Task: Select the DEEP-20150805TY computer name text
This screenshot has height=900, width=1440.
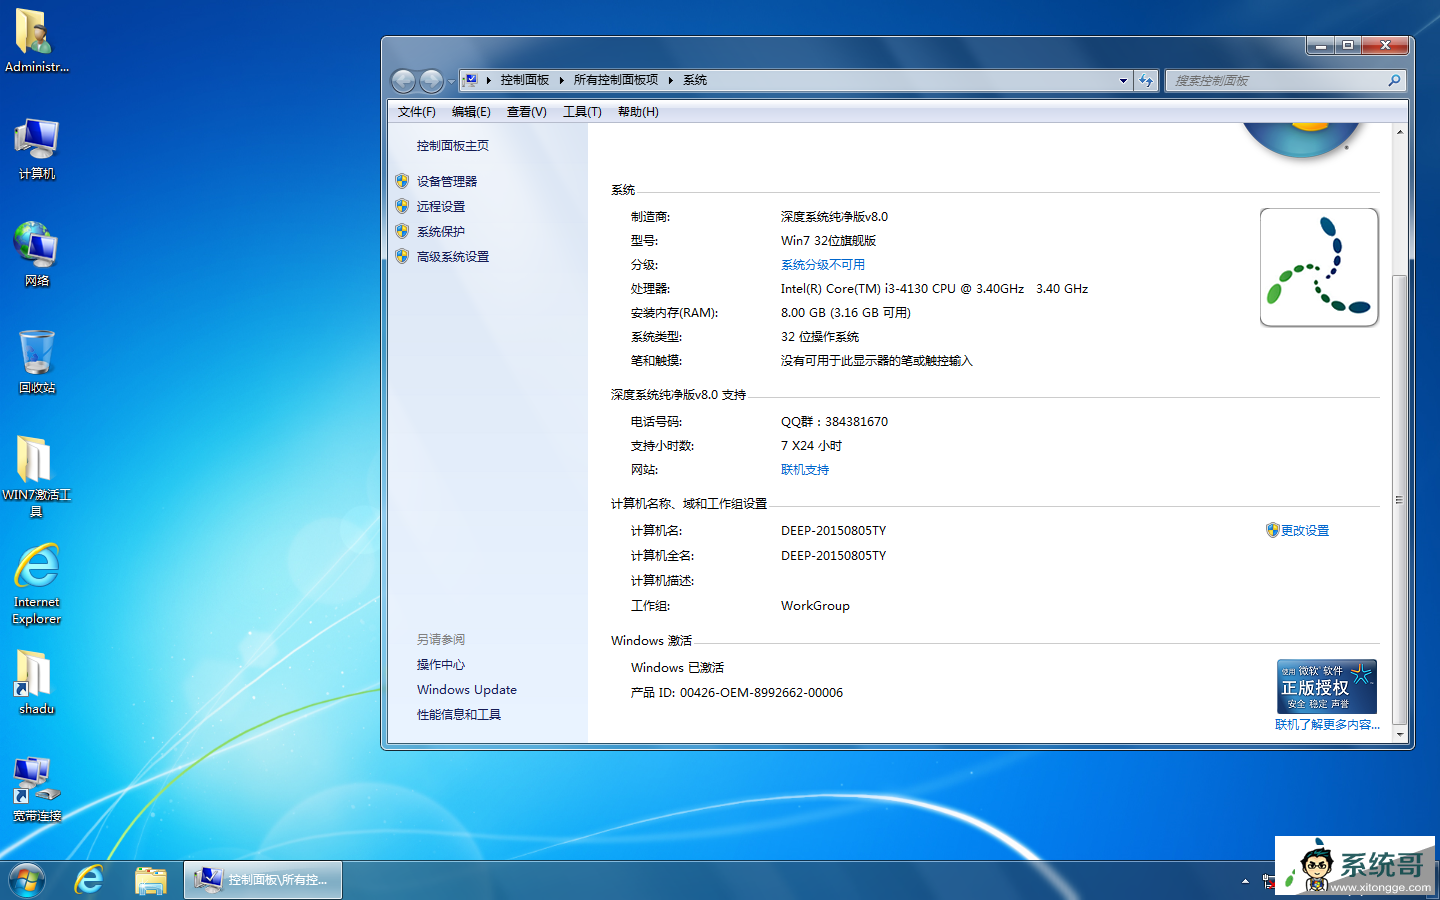Action: tap(833, 531)
